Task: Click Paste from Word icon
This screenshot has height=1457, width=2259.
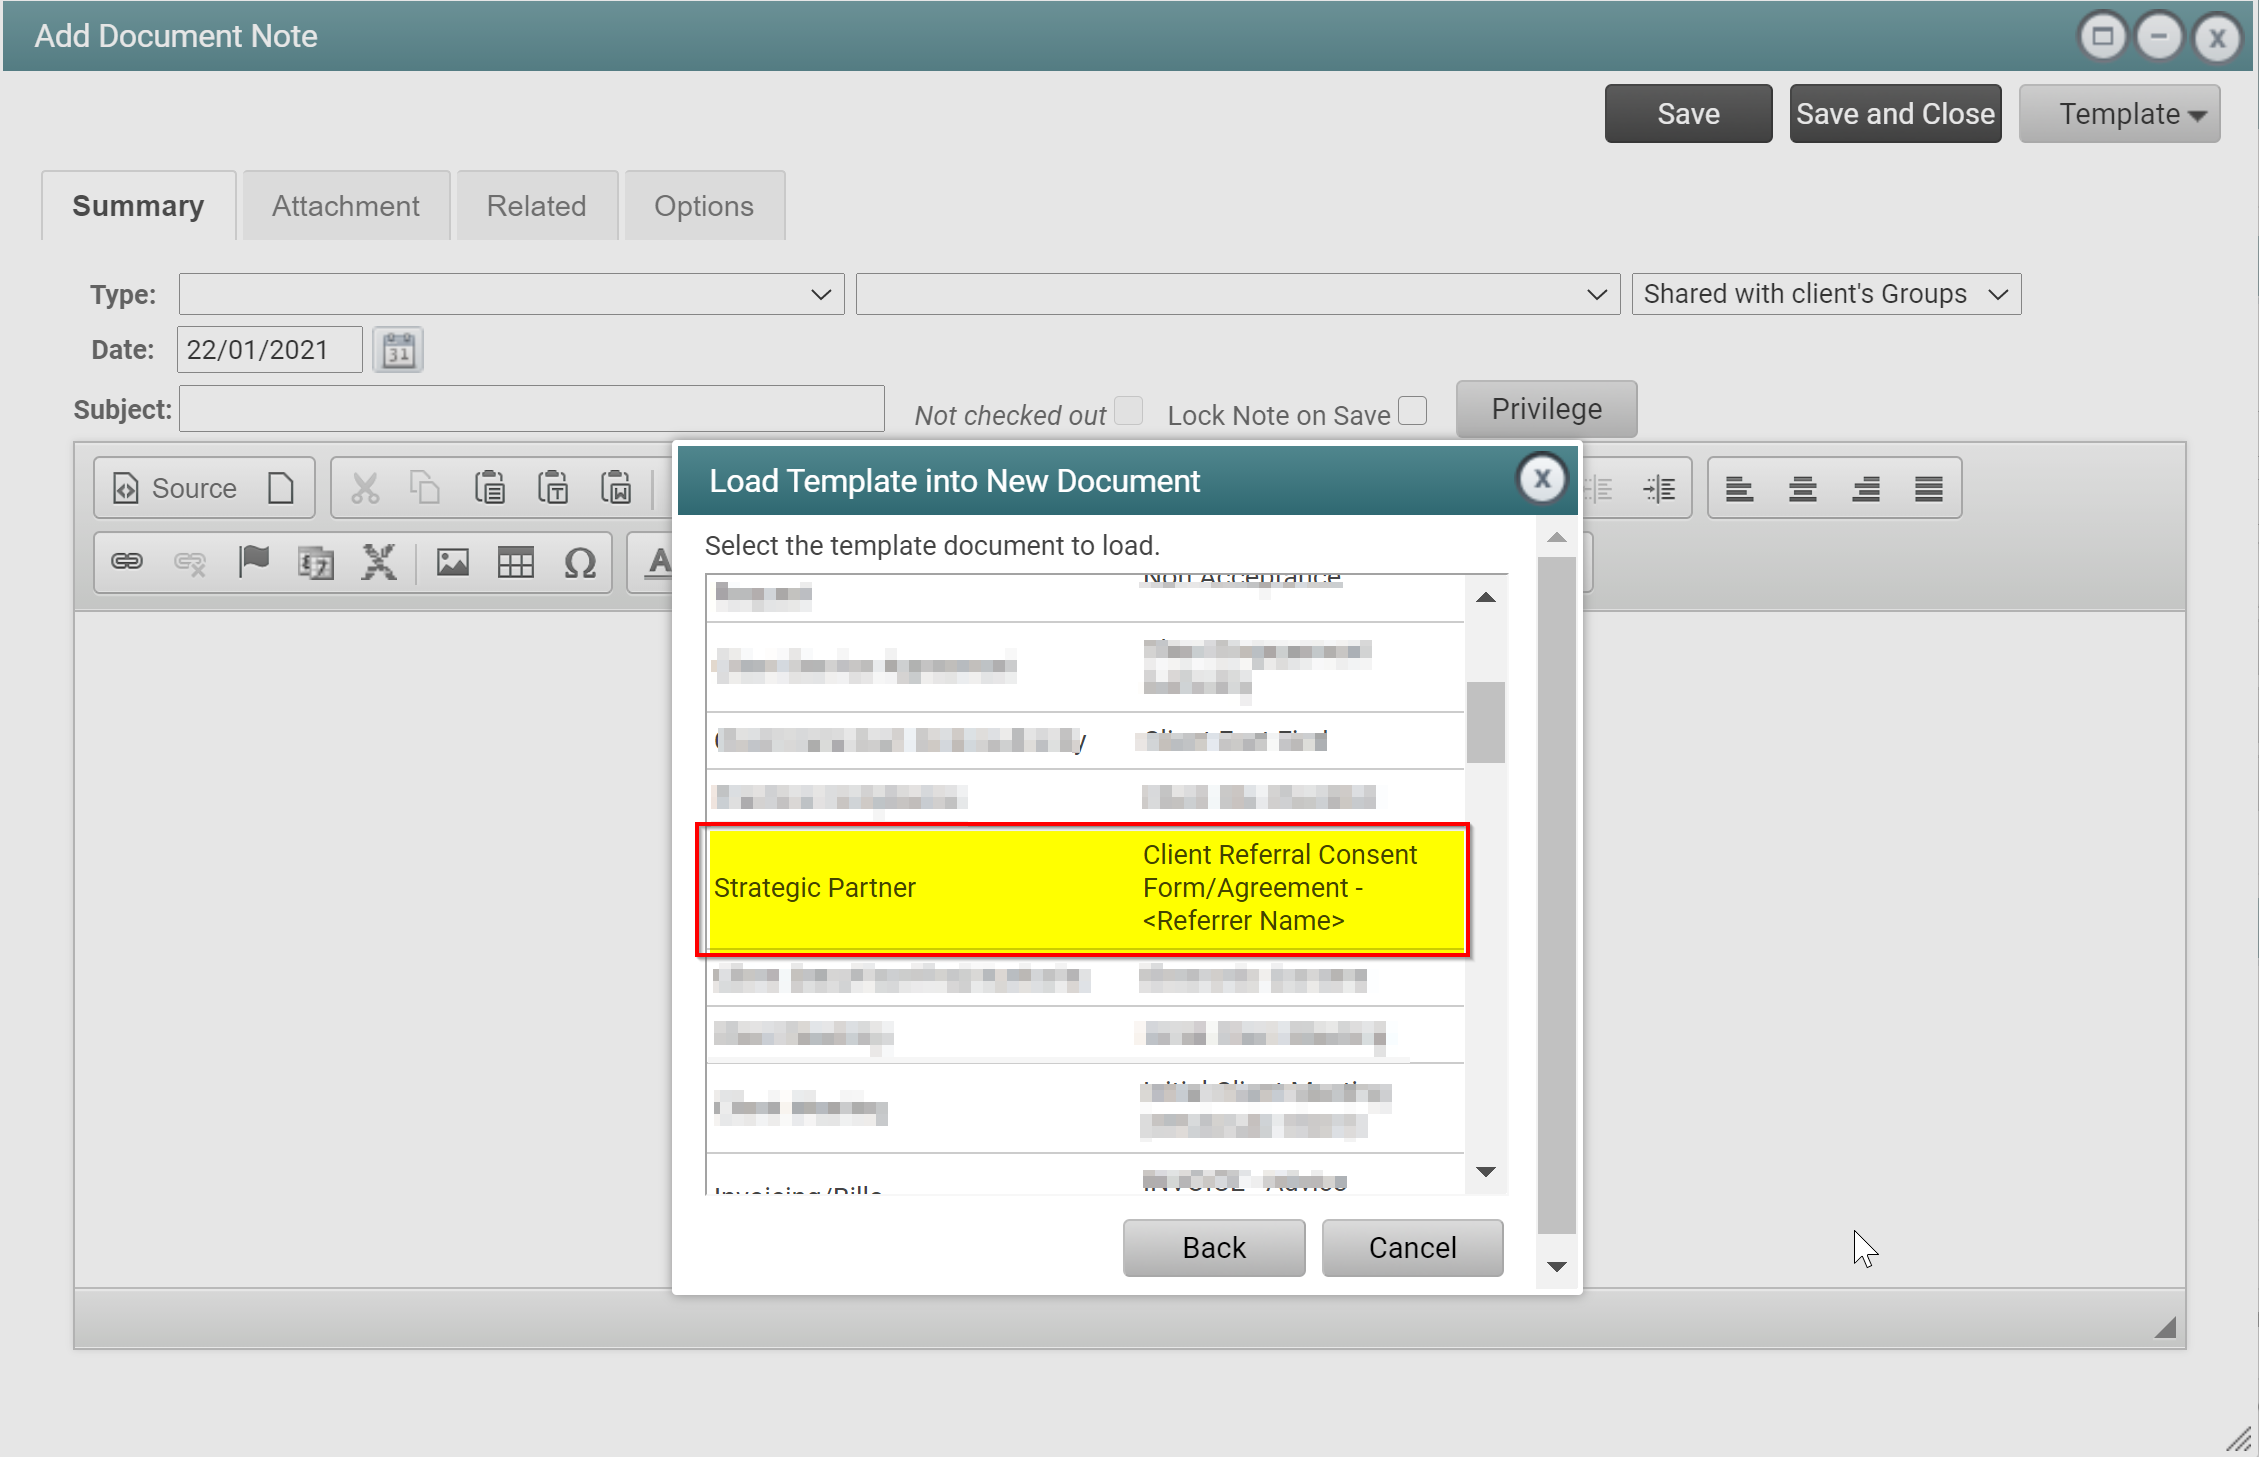Action: click(x=616, y=488)
